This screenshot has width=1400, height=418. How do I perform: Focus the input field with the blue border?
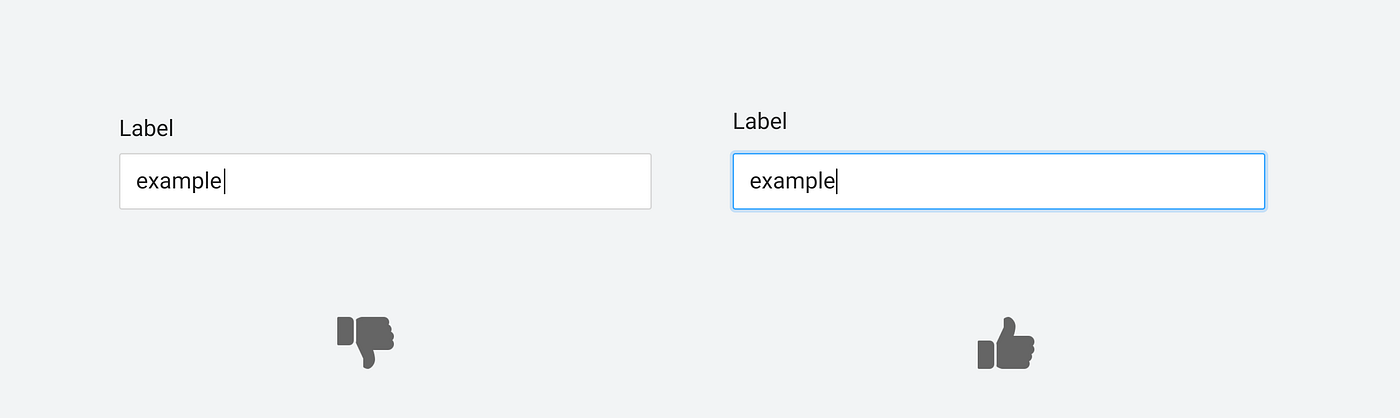pos(998,181)
